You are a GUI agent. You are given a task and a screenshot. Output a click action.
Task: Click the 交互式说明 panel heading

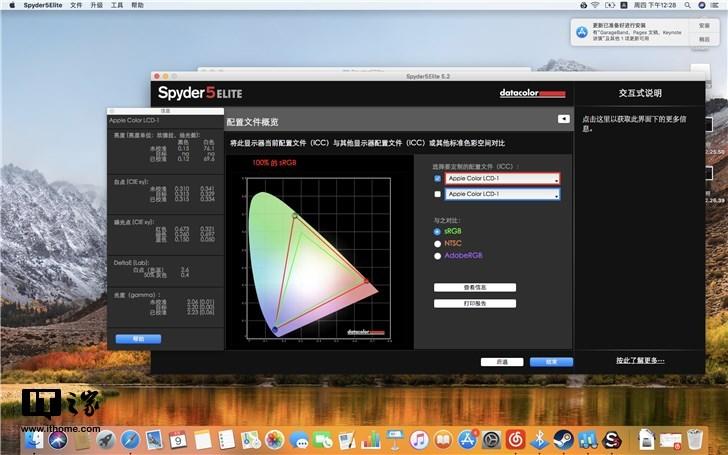pos(640,93)
